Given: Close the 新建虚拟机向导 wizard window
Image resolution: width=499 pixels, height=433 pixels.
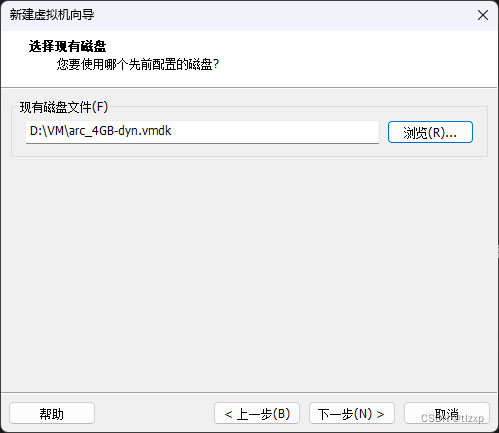Looking at the screenshot, I should pos(483,15).
